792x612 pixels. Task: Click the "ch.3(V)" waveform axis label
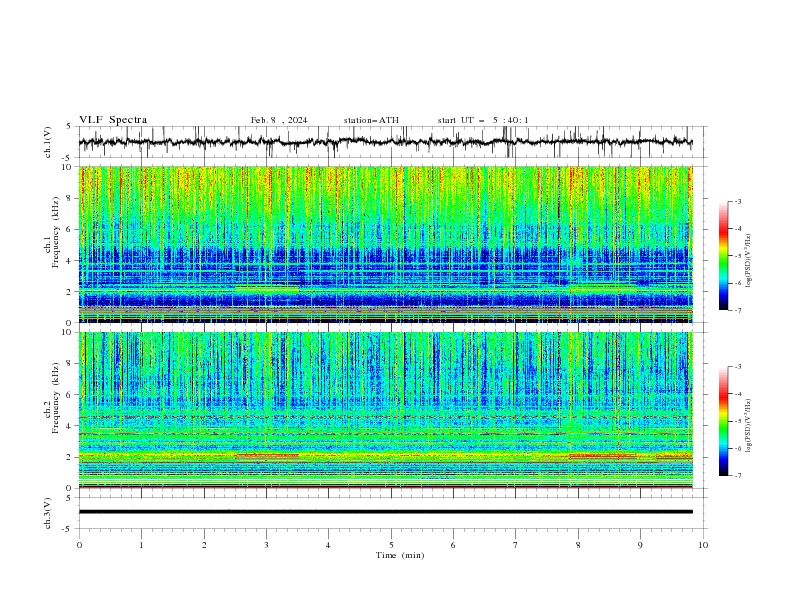pos(48,513)
